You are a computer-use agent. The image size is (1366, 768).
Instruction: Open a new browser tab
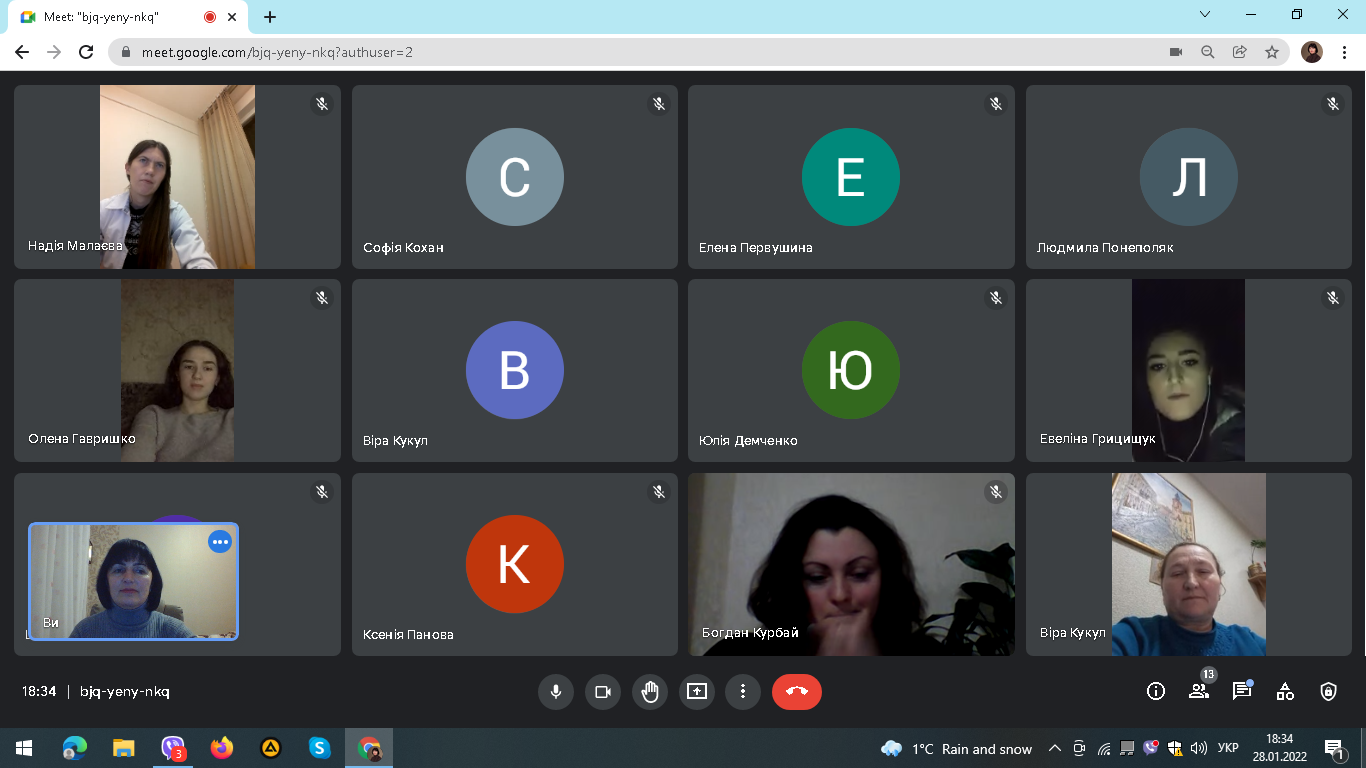pyautogui.click(x=270, y=17)
